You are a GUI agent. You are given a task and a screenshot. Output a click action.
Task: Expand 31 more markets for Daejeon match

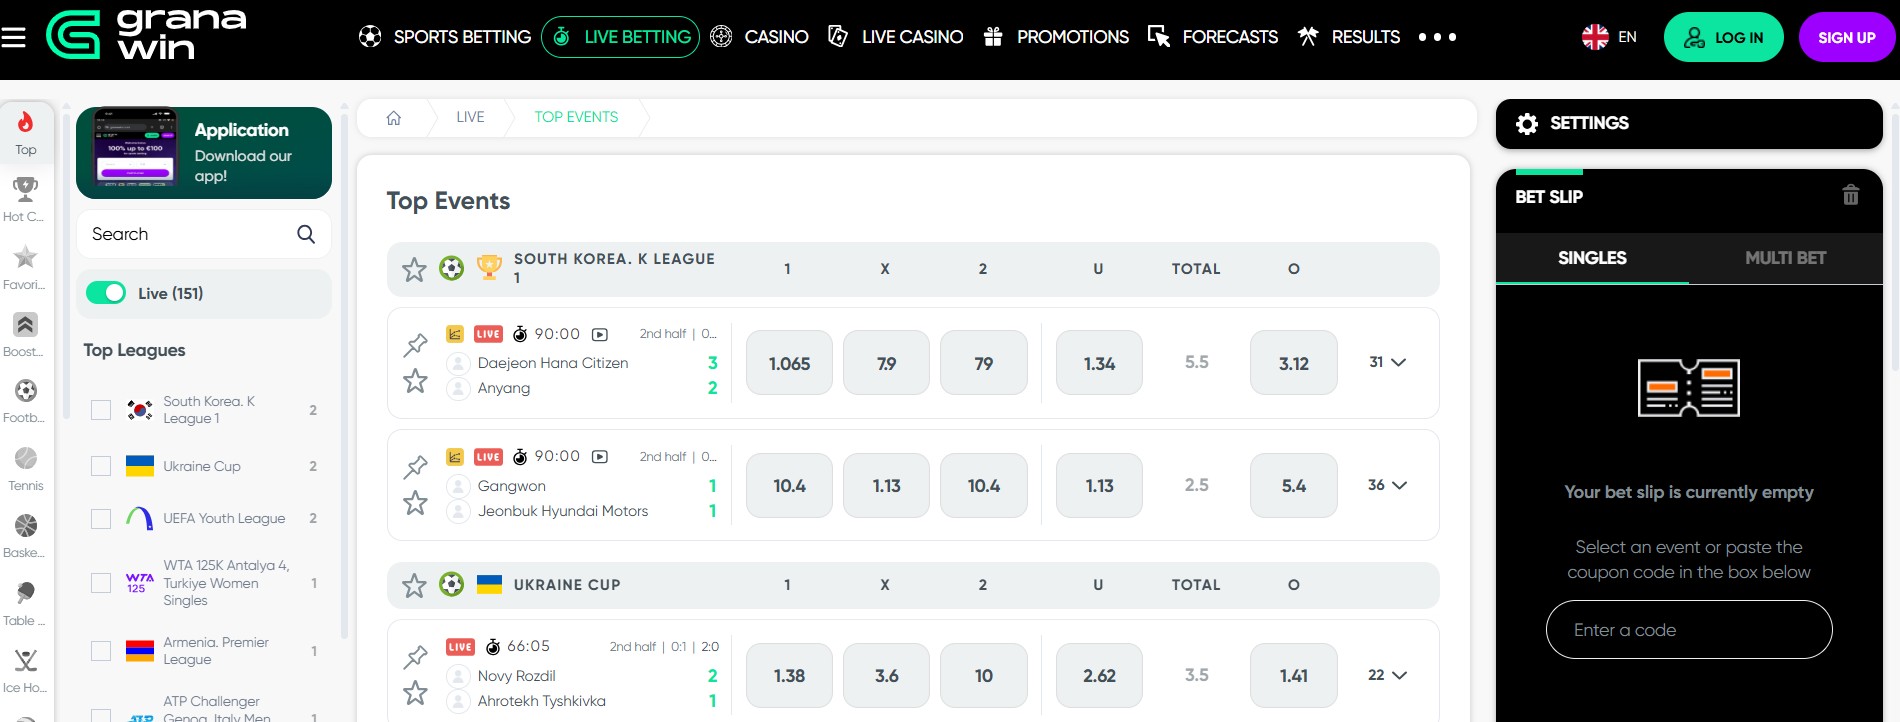click(x=1387, y=362)
